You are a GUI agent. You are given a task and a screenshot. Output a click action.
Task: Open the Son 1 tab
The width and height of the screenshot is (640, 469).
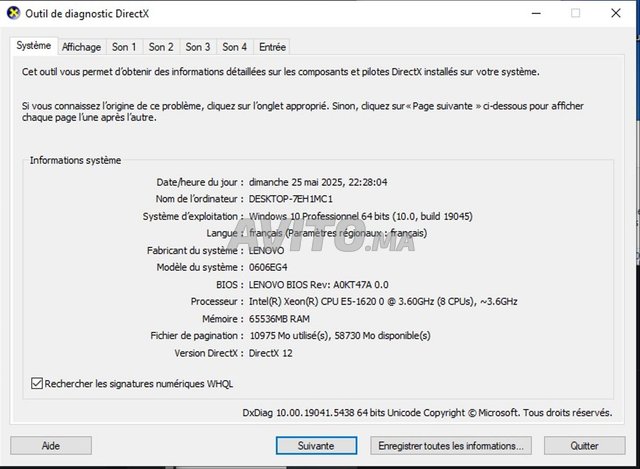[124, 47]
